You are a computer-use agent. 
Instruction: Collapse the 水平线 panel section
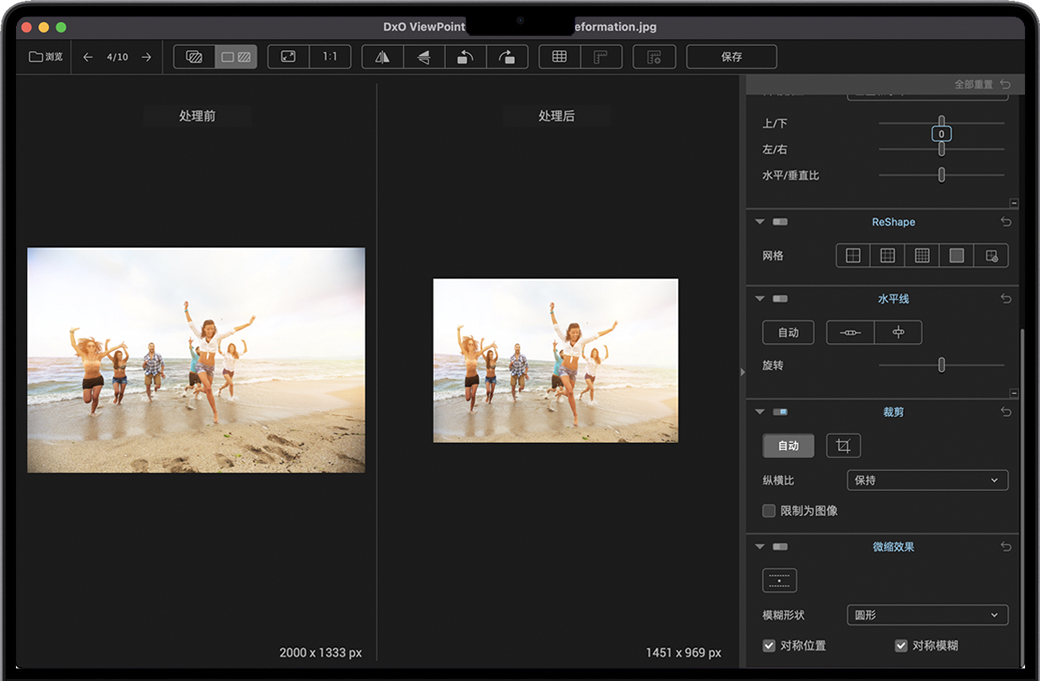tap(759, 299)
